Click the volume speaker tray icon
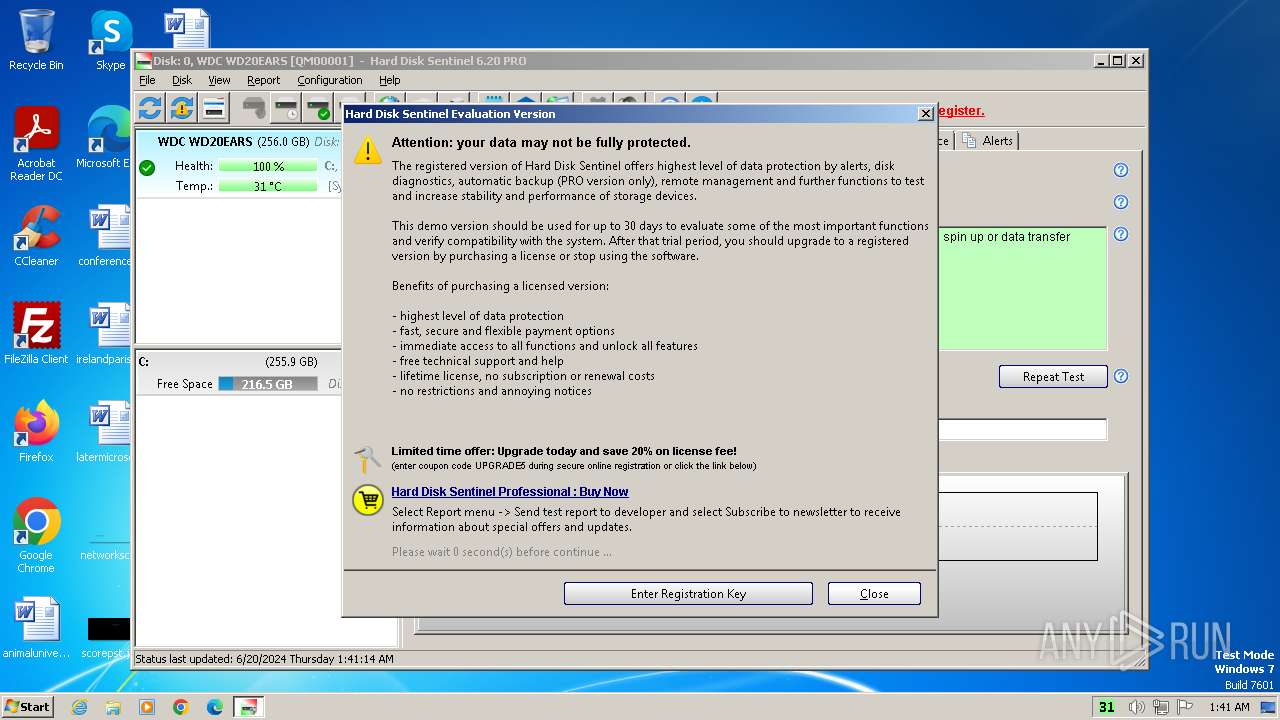This screenshot has height=720, width=1280. [1138, 707]
